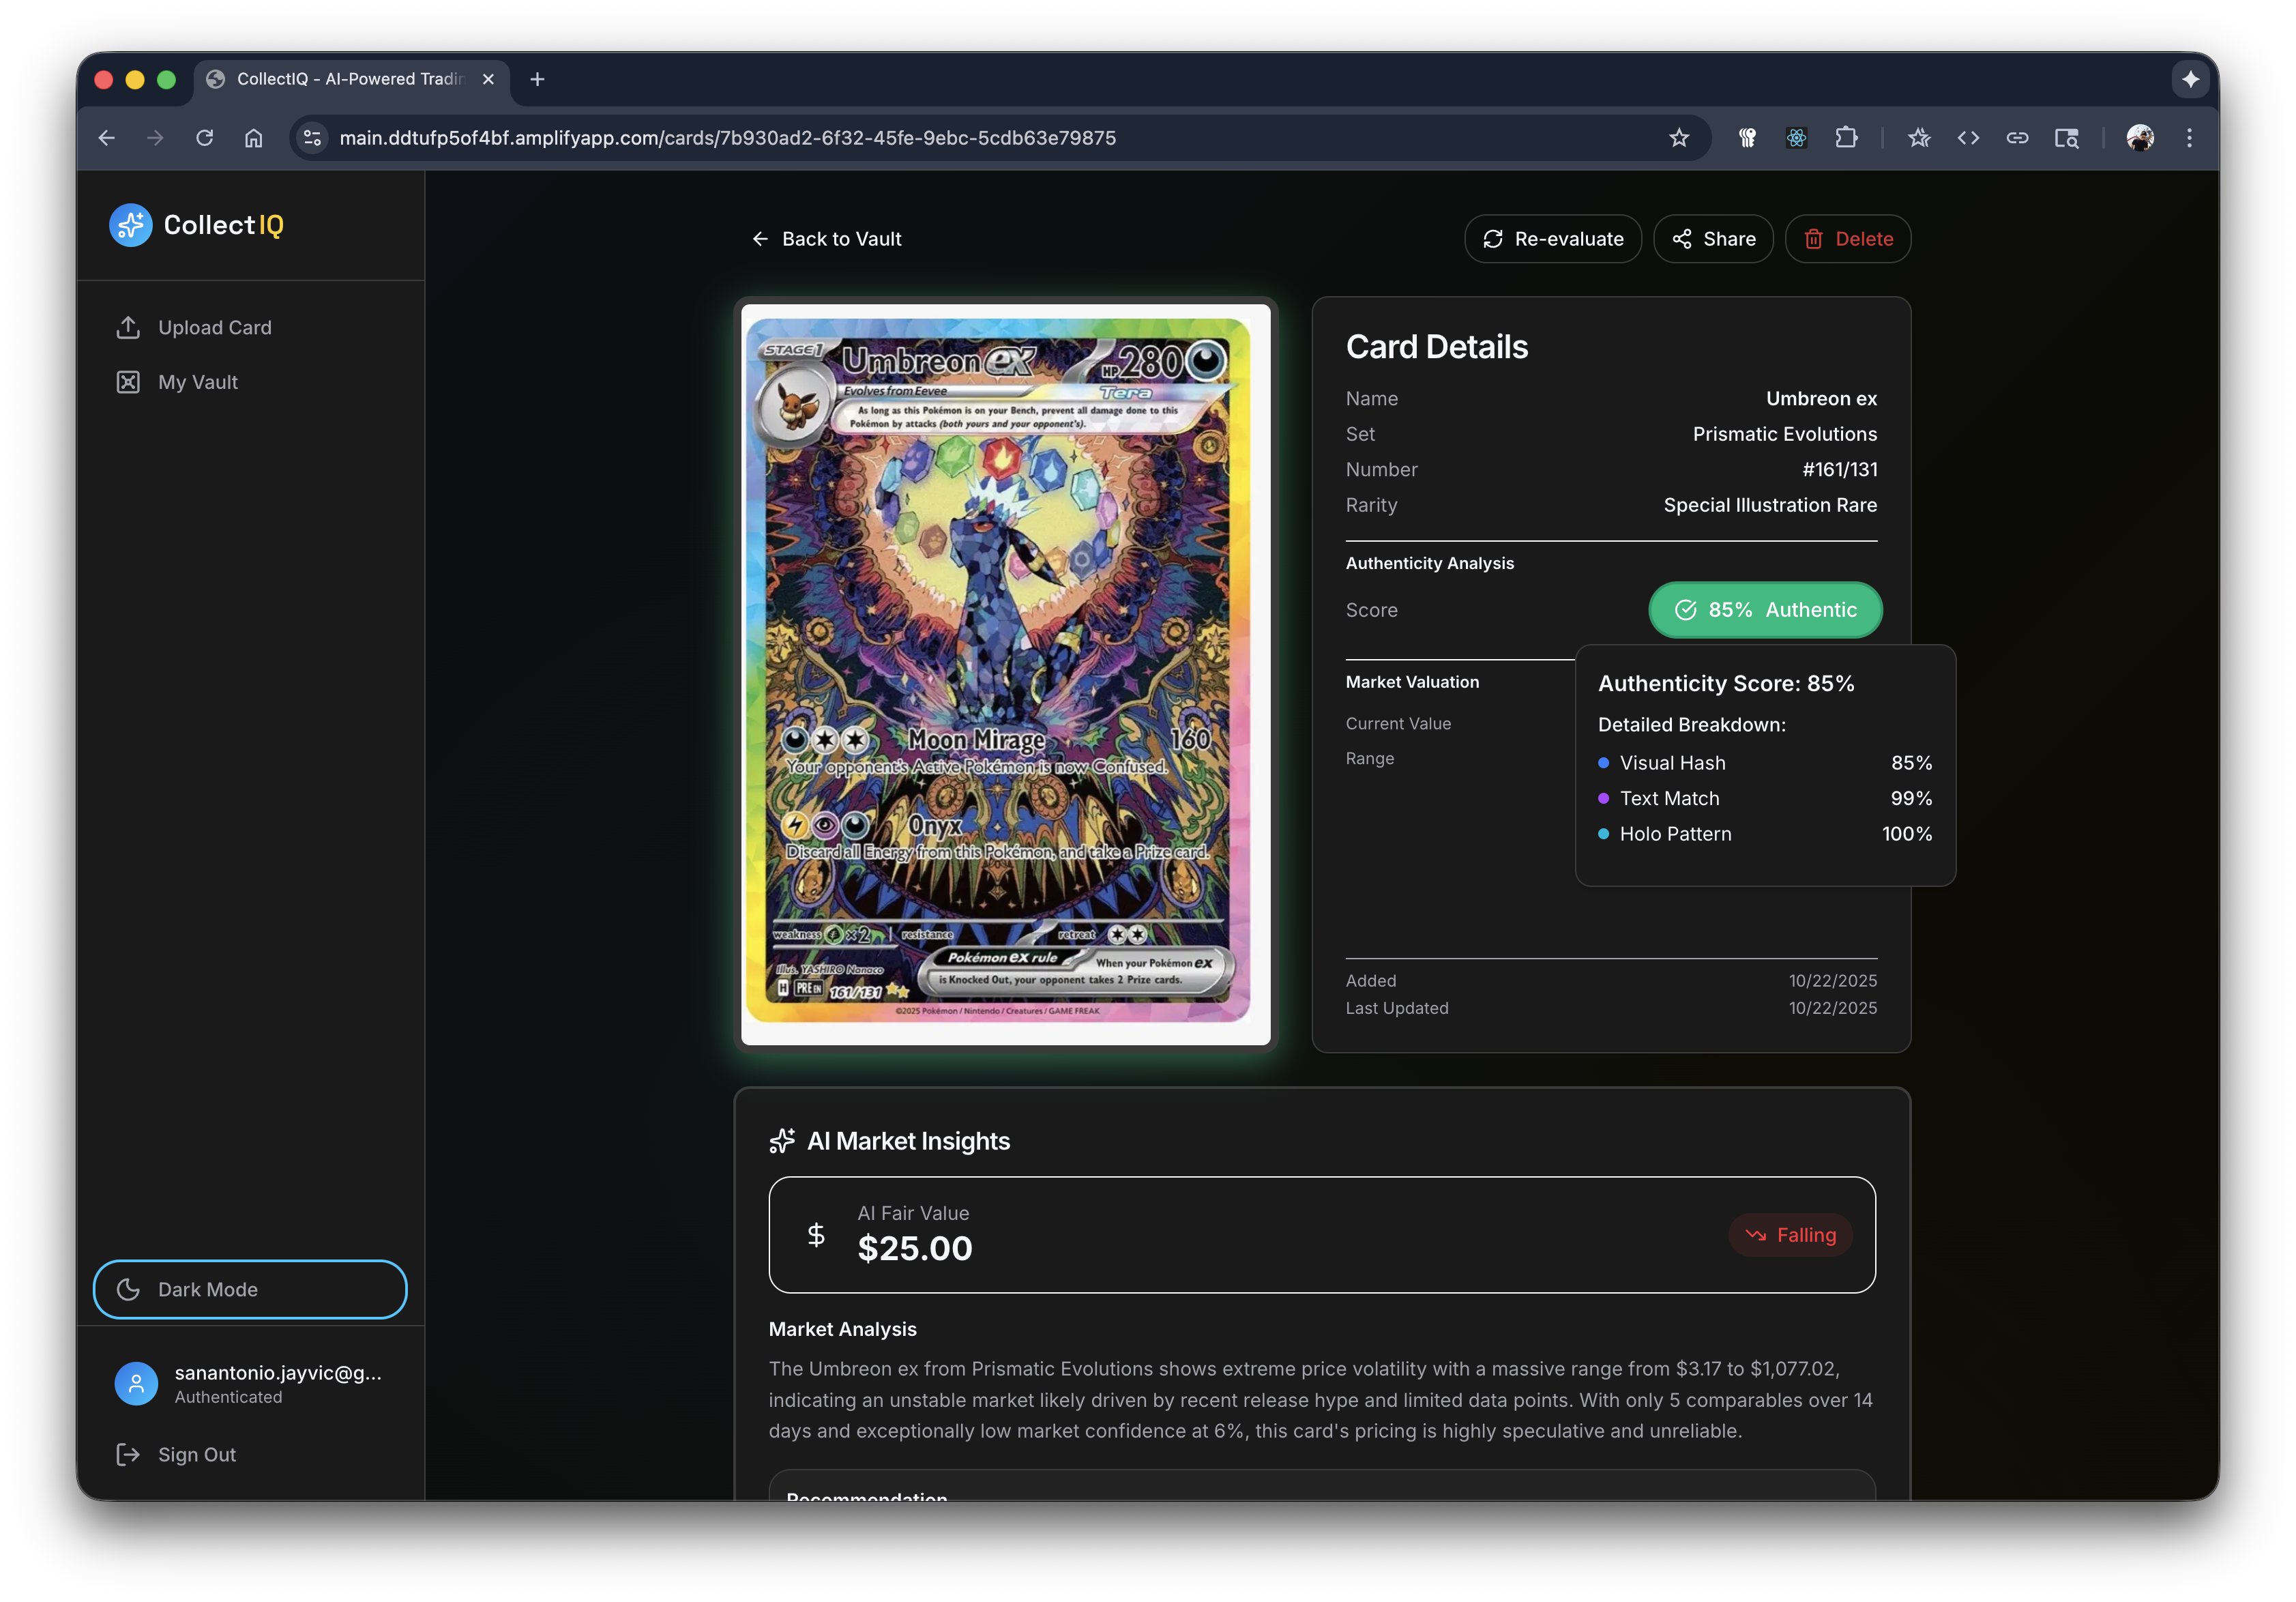This screenshot has height=1602, width=2296.
Task: Click the user avatar icon
Action: [x=136, y=1383]
